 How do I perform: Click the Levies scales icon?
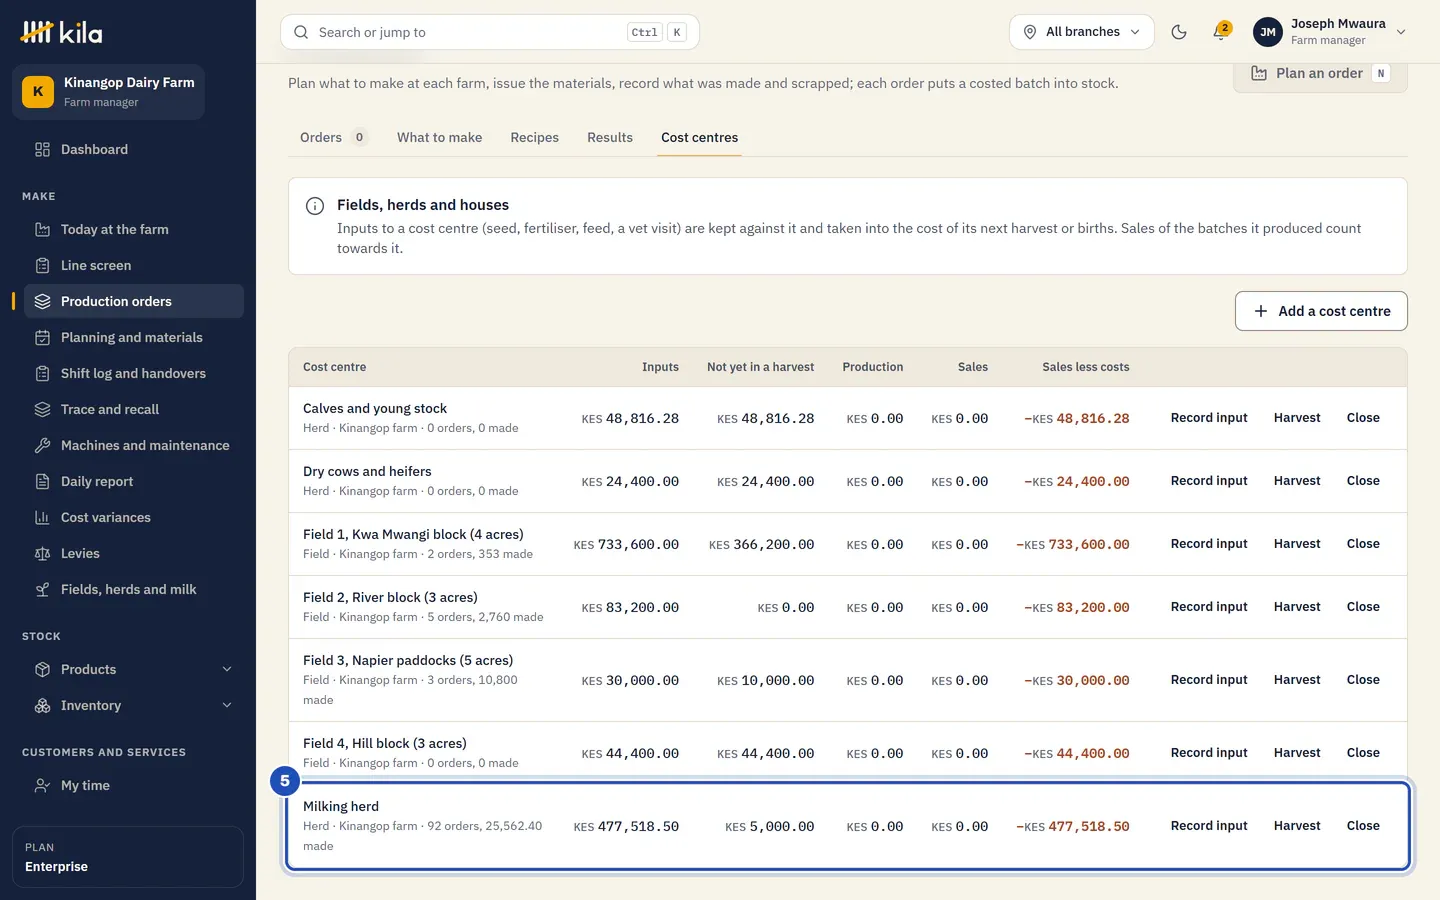[42, 553]
